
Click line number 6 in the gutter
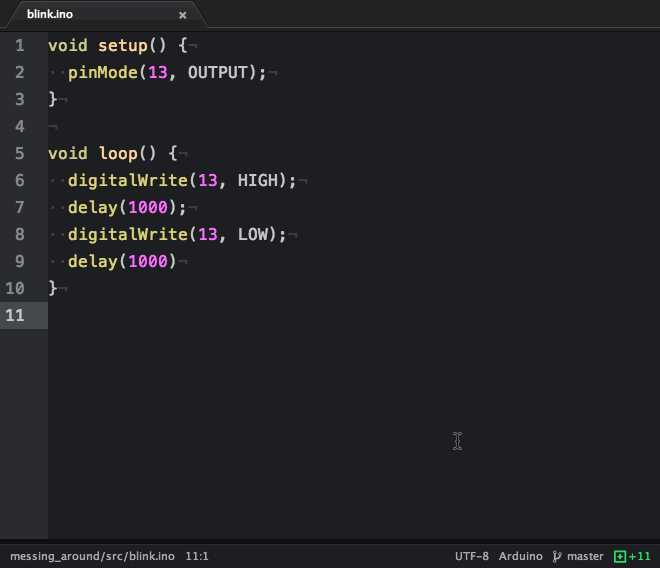point(20,180)
